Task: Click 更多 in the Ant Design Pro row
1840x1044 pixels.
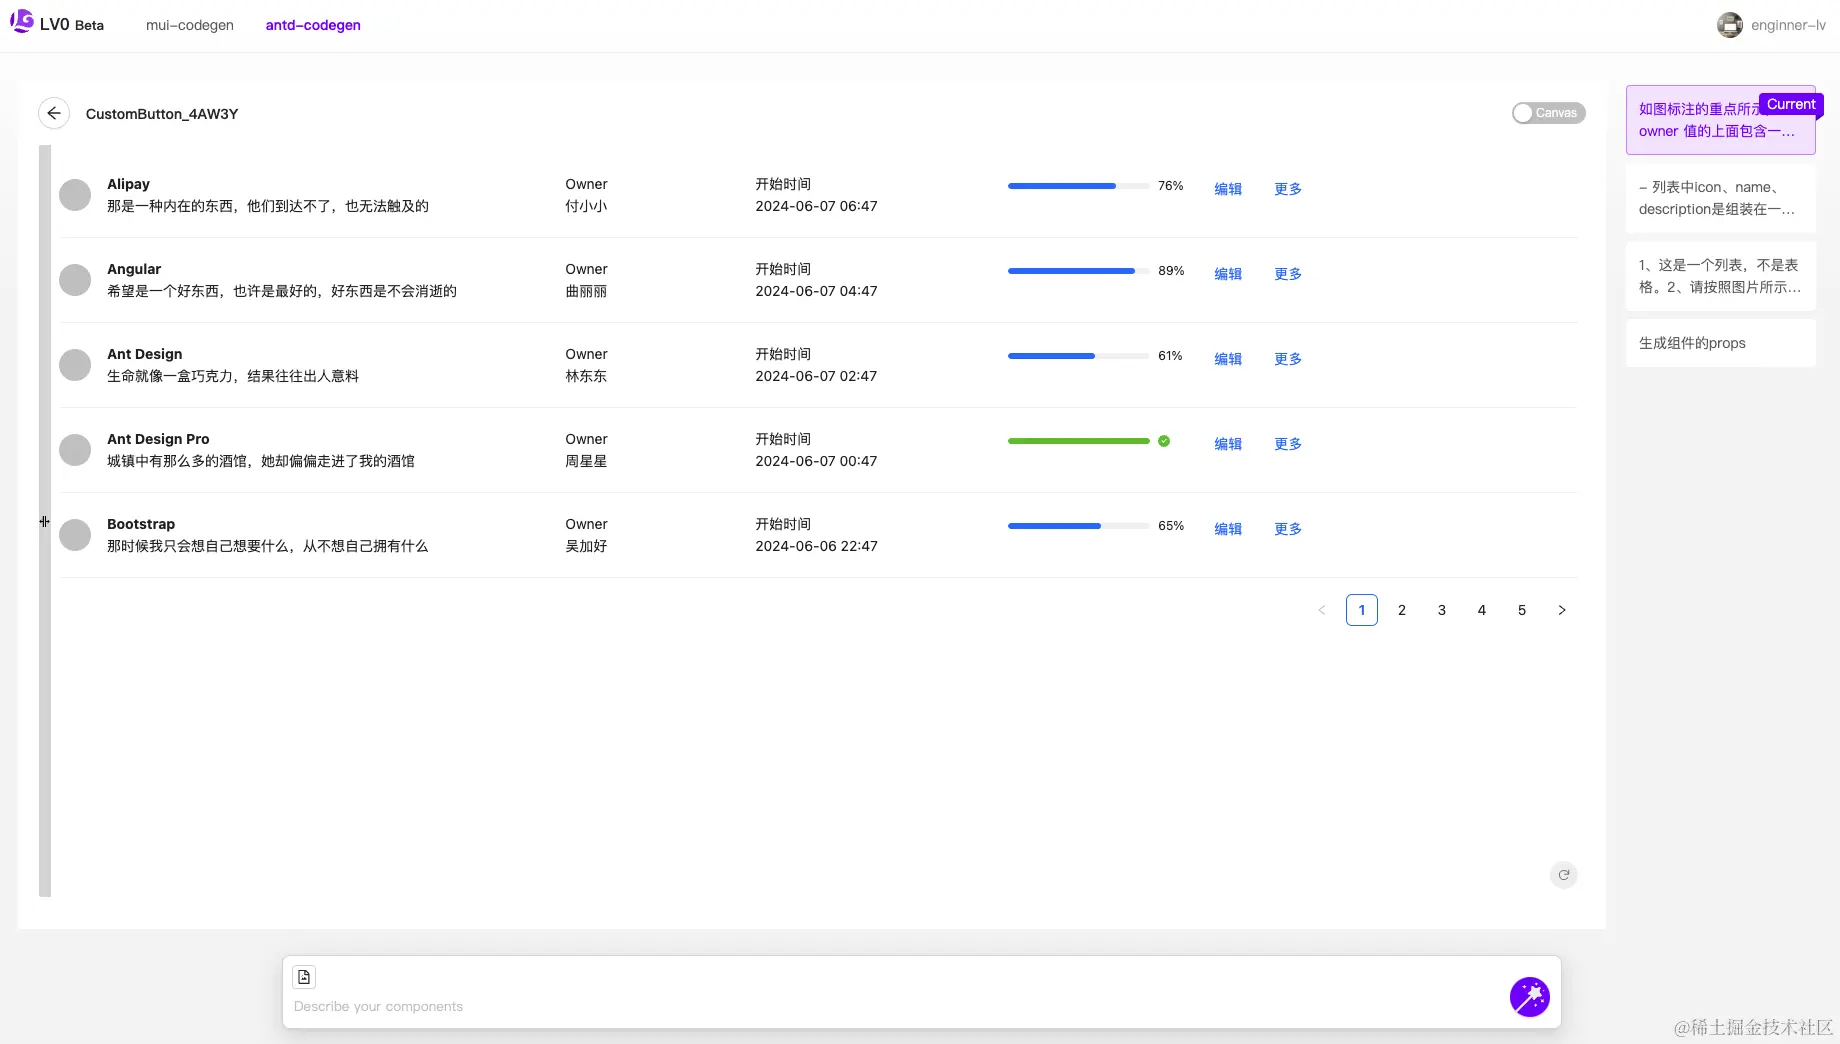Action: (1288, 444)
